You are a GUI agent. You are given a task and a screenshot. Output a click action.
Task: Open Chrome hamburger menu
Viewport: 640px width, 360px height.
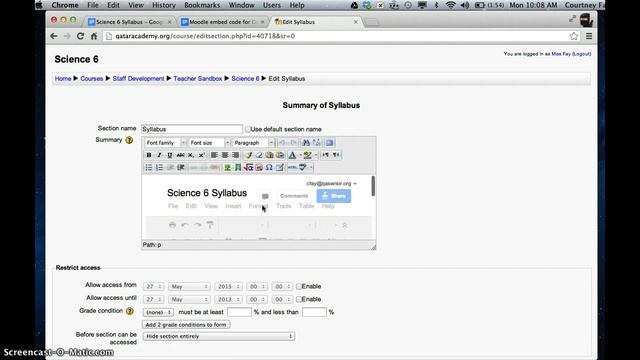click(589, 36)
